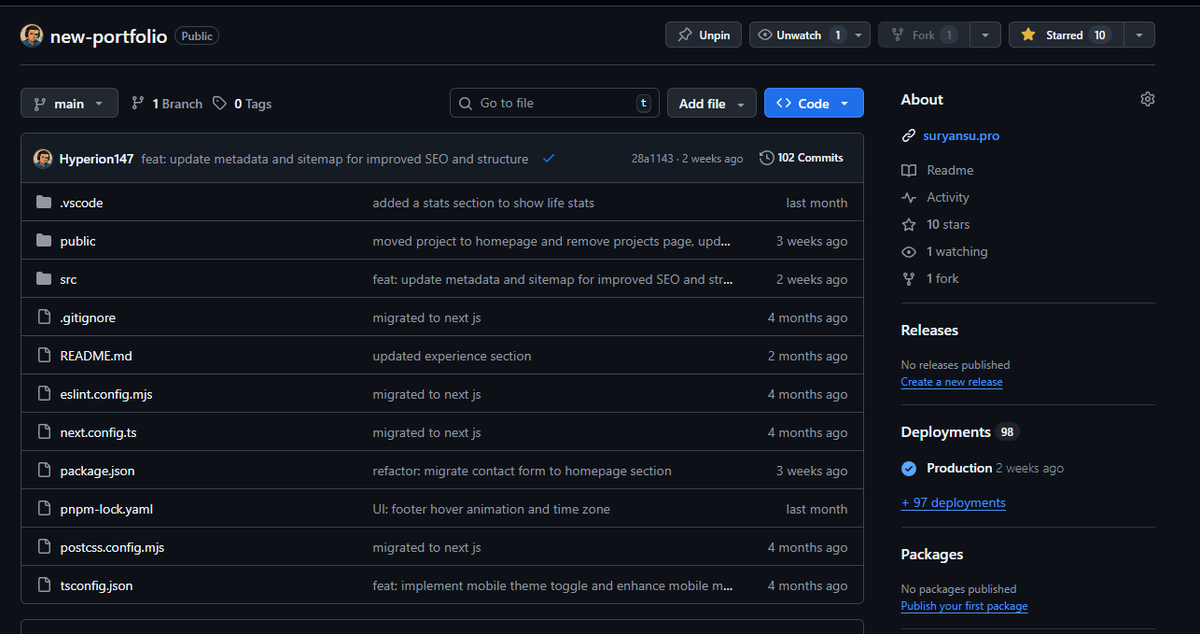Click the Deployments heading
The width and height of the screenshot is (1200, 634).
[945, 432]
